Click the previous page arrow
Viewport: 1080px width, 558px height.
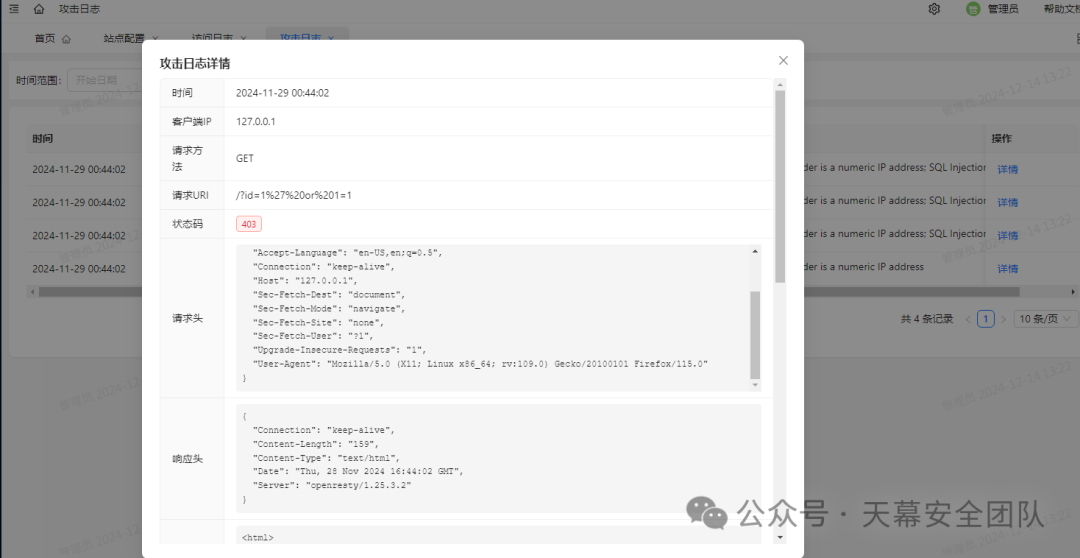tap(968, 319)
